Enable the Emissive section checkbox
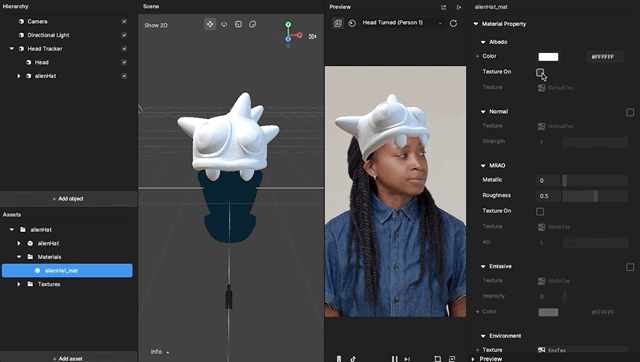Image resolution: width=640 pixels, height=362 pixels. coord(630,267)
